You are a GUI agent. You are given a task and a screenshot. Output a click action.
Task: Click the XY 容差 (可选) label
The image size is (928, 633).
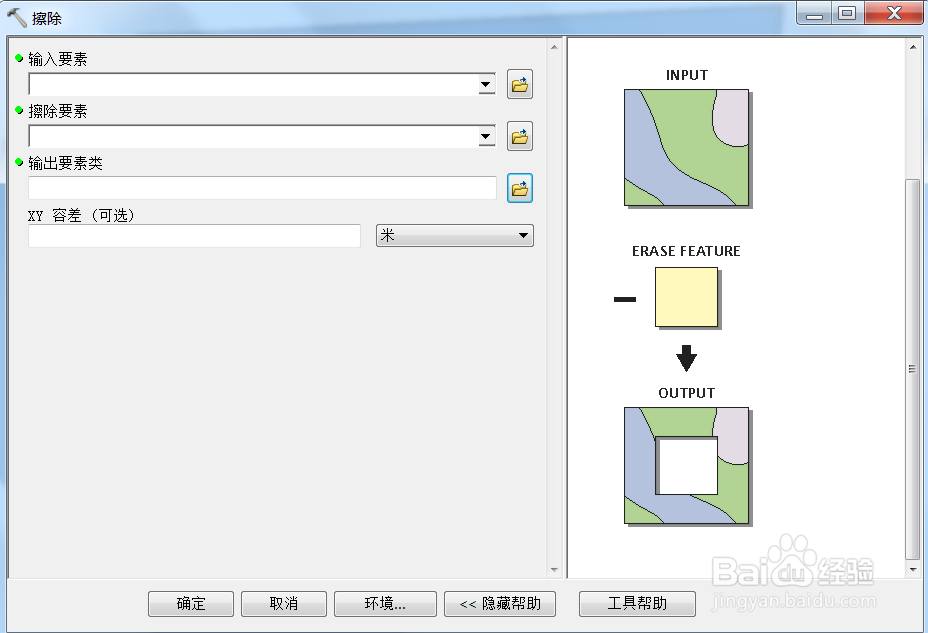82,215
